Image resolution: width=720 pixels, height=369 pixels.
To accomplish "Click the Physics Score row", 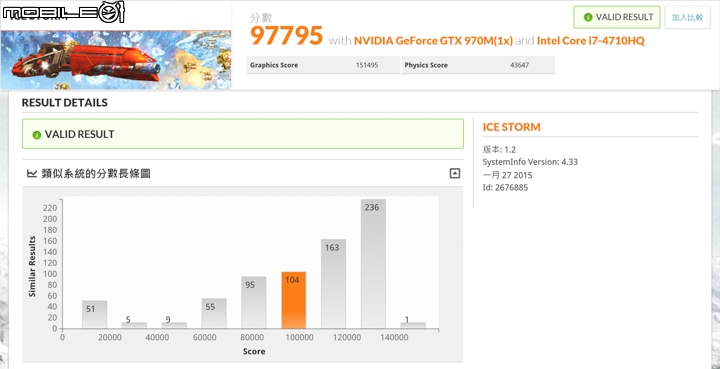I will coord(478,65).
